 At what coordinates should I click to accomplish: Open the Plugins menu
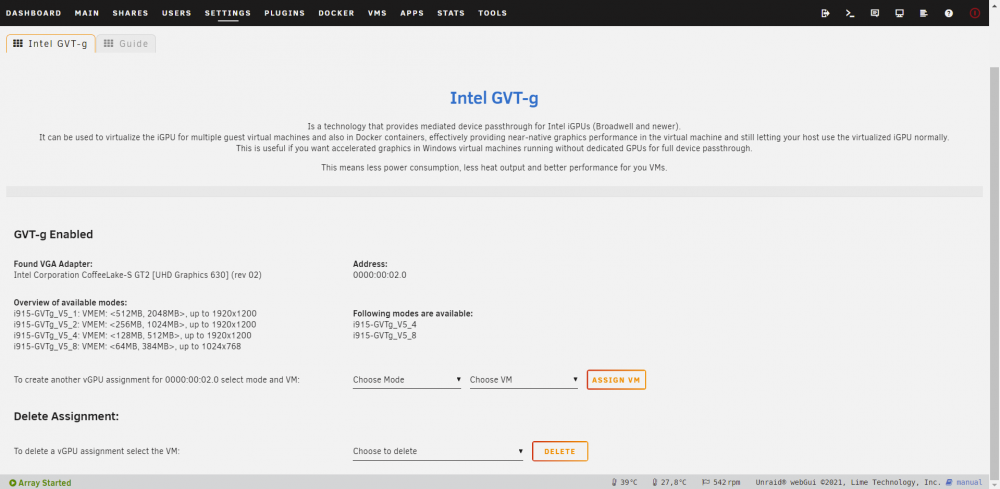[284, 13]
